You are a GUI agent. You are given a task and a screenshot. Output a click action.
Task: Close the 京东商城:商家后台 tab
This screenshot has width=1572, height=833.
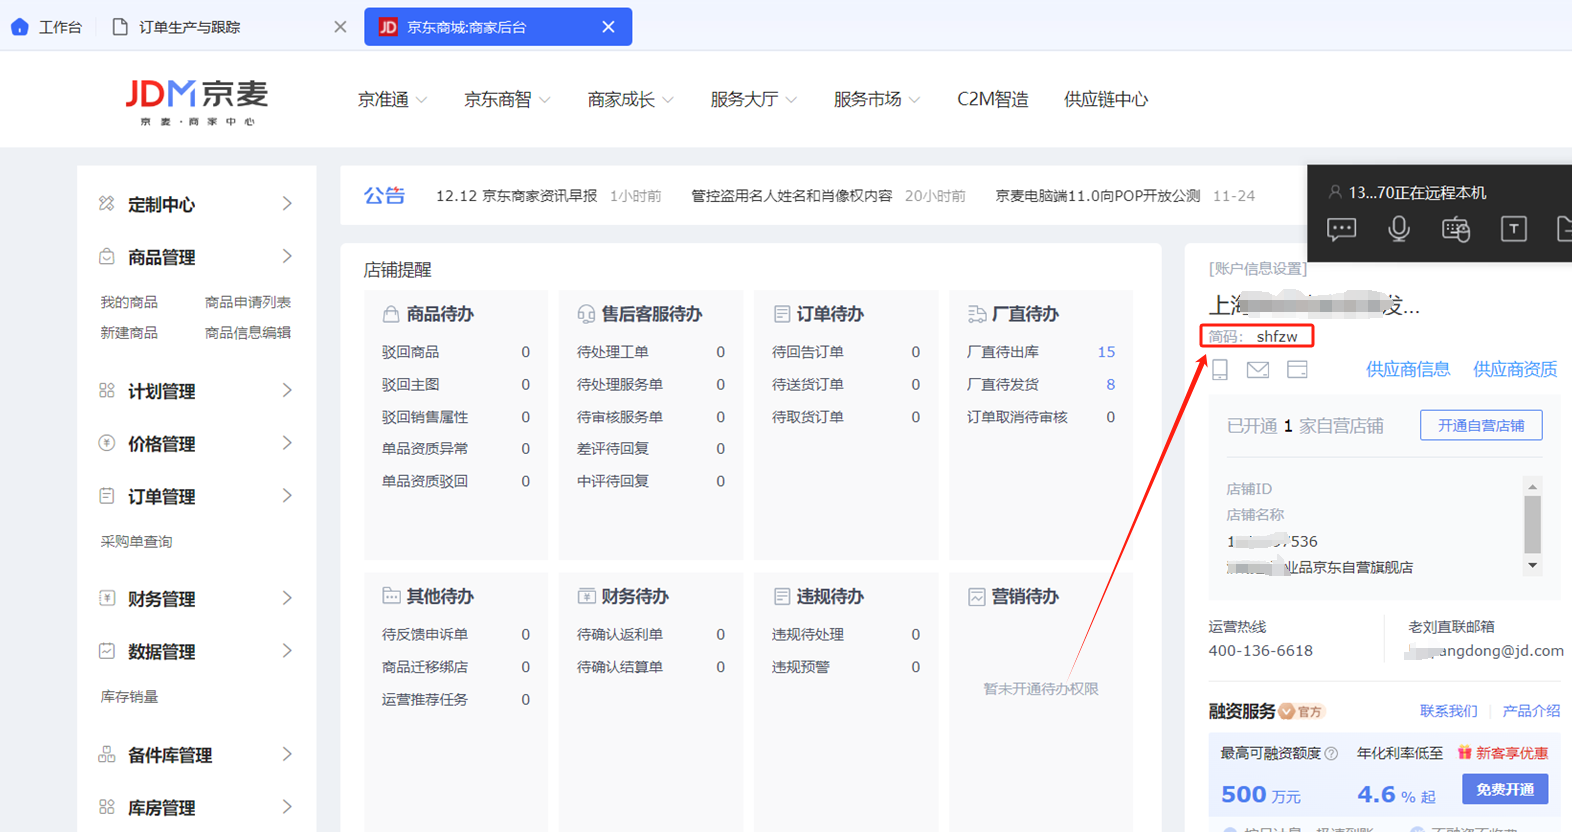(608, 27)
